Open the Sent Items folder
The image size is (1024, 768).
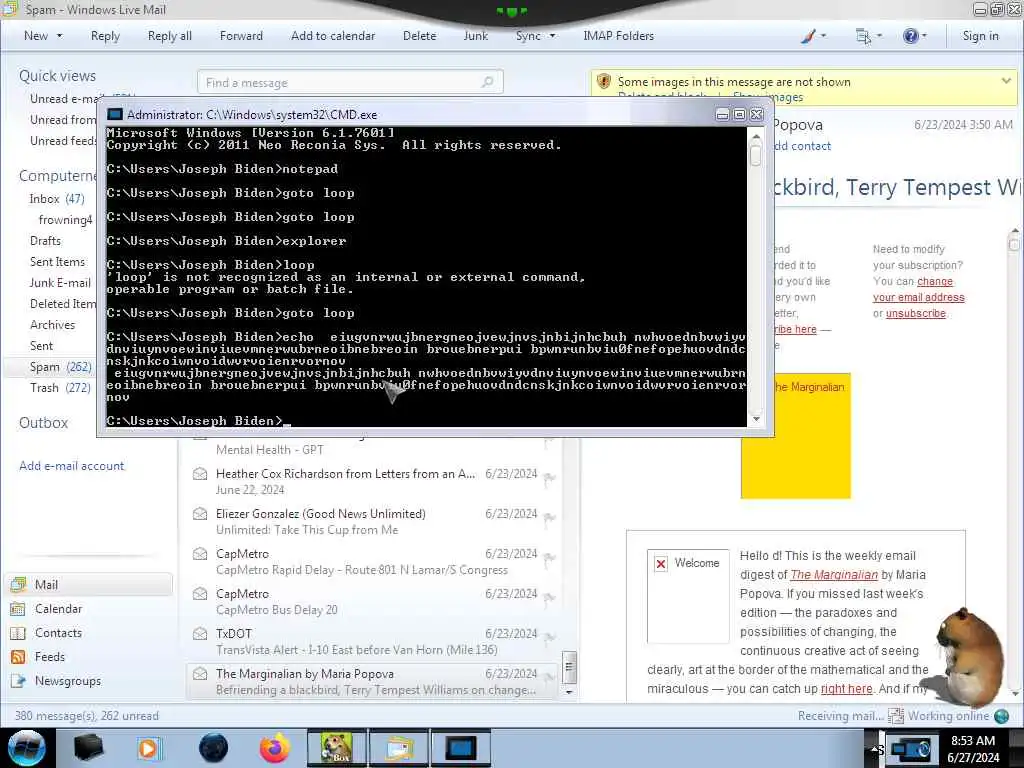click(57, 261)
